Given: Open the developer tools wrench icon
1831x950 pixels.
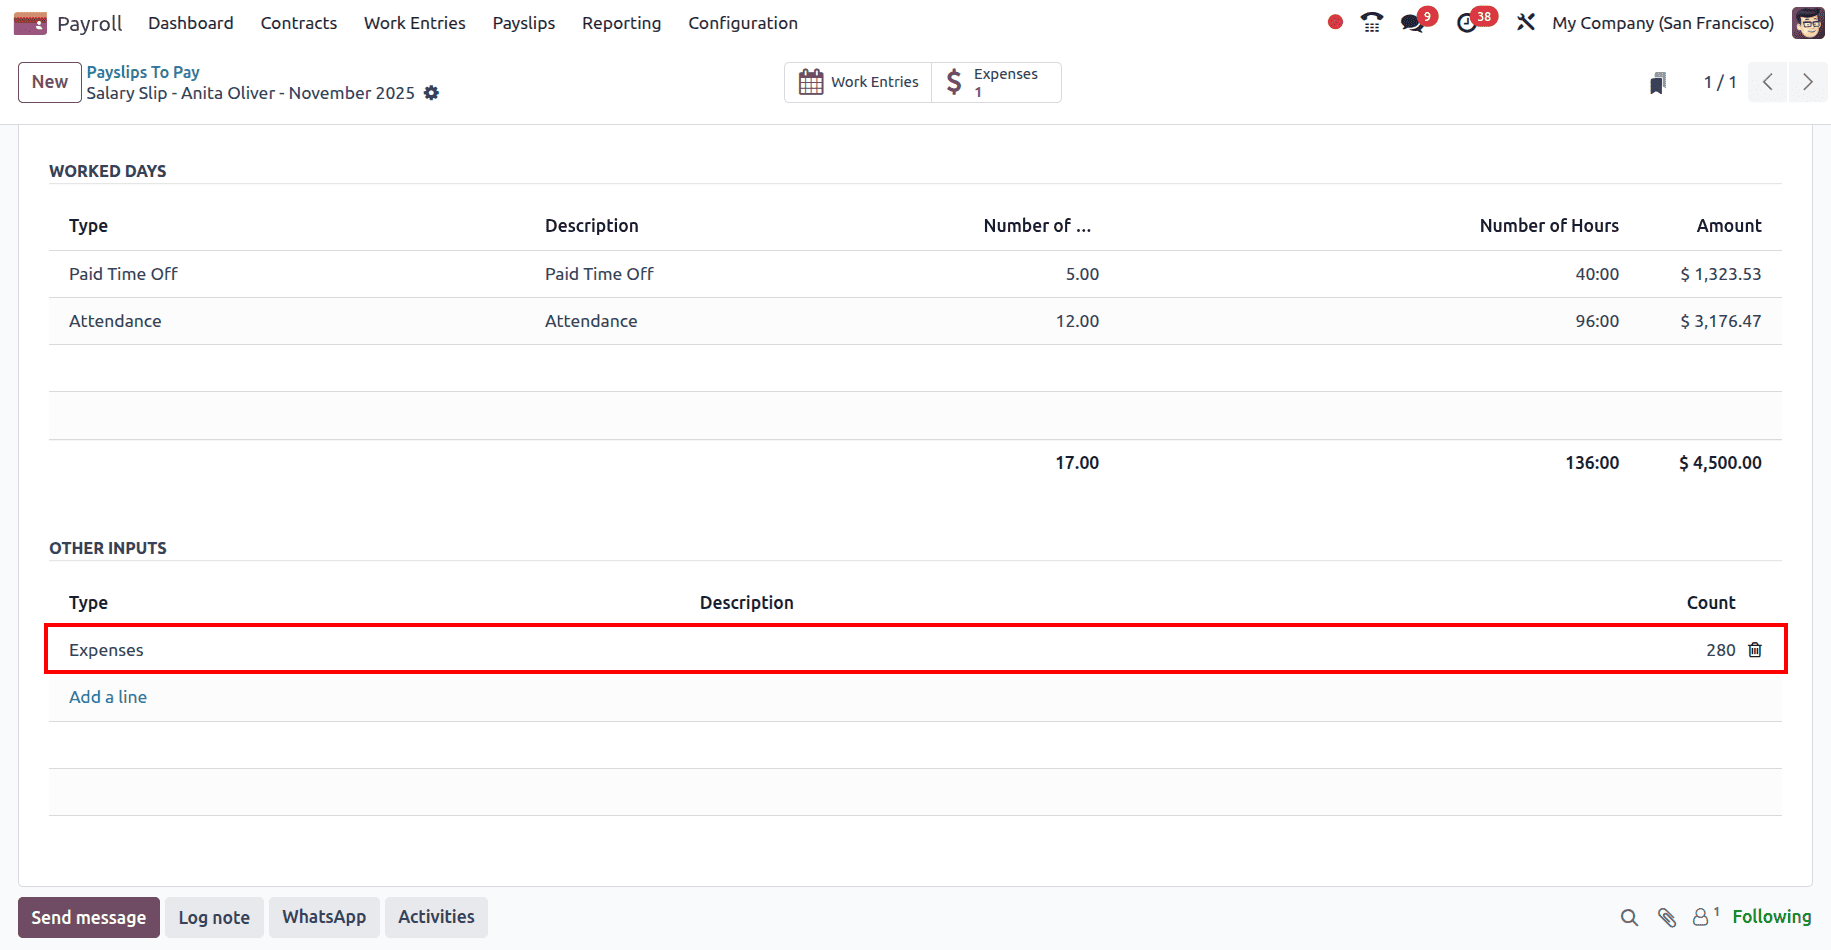Looking at the screenshot, I should 1525,21.
